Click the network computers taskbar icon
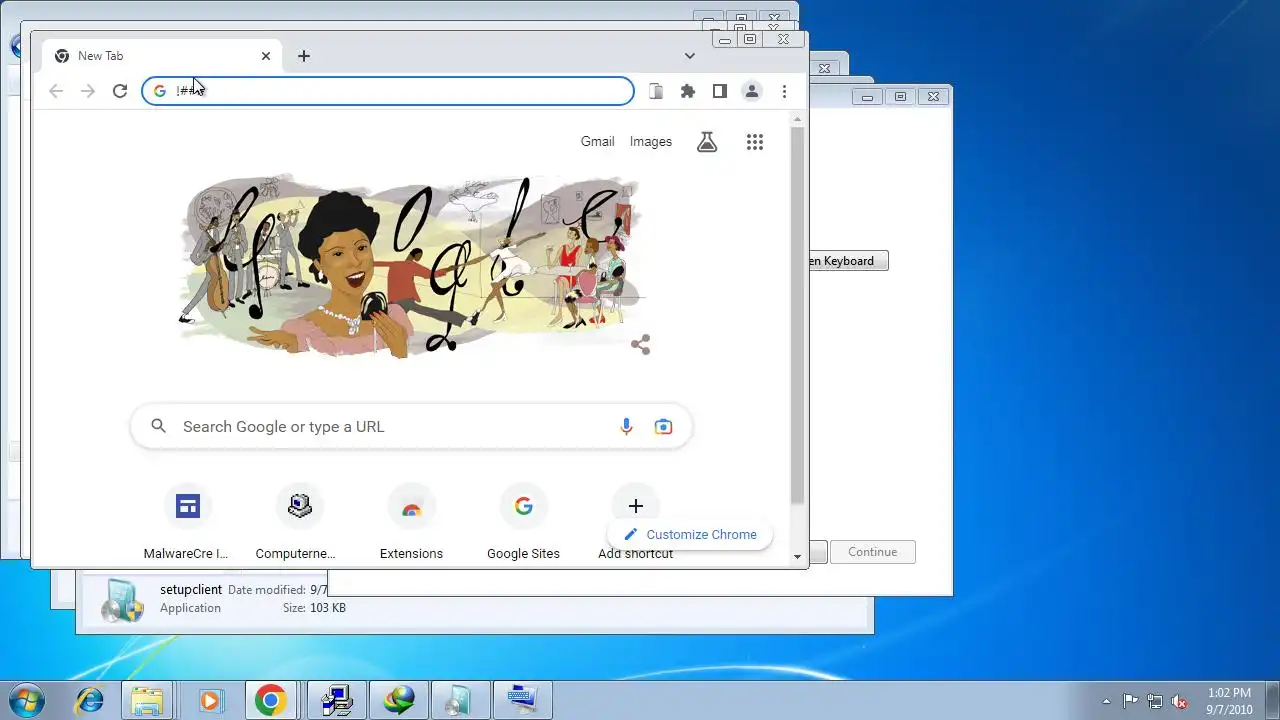 (x=336, y=700)
